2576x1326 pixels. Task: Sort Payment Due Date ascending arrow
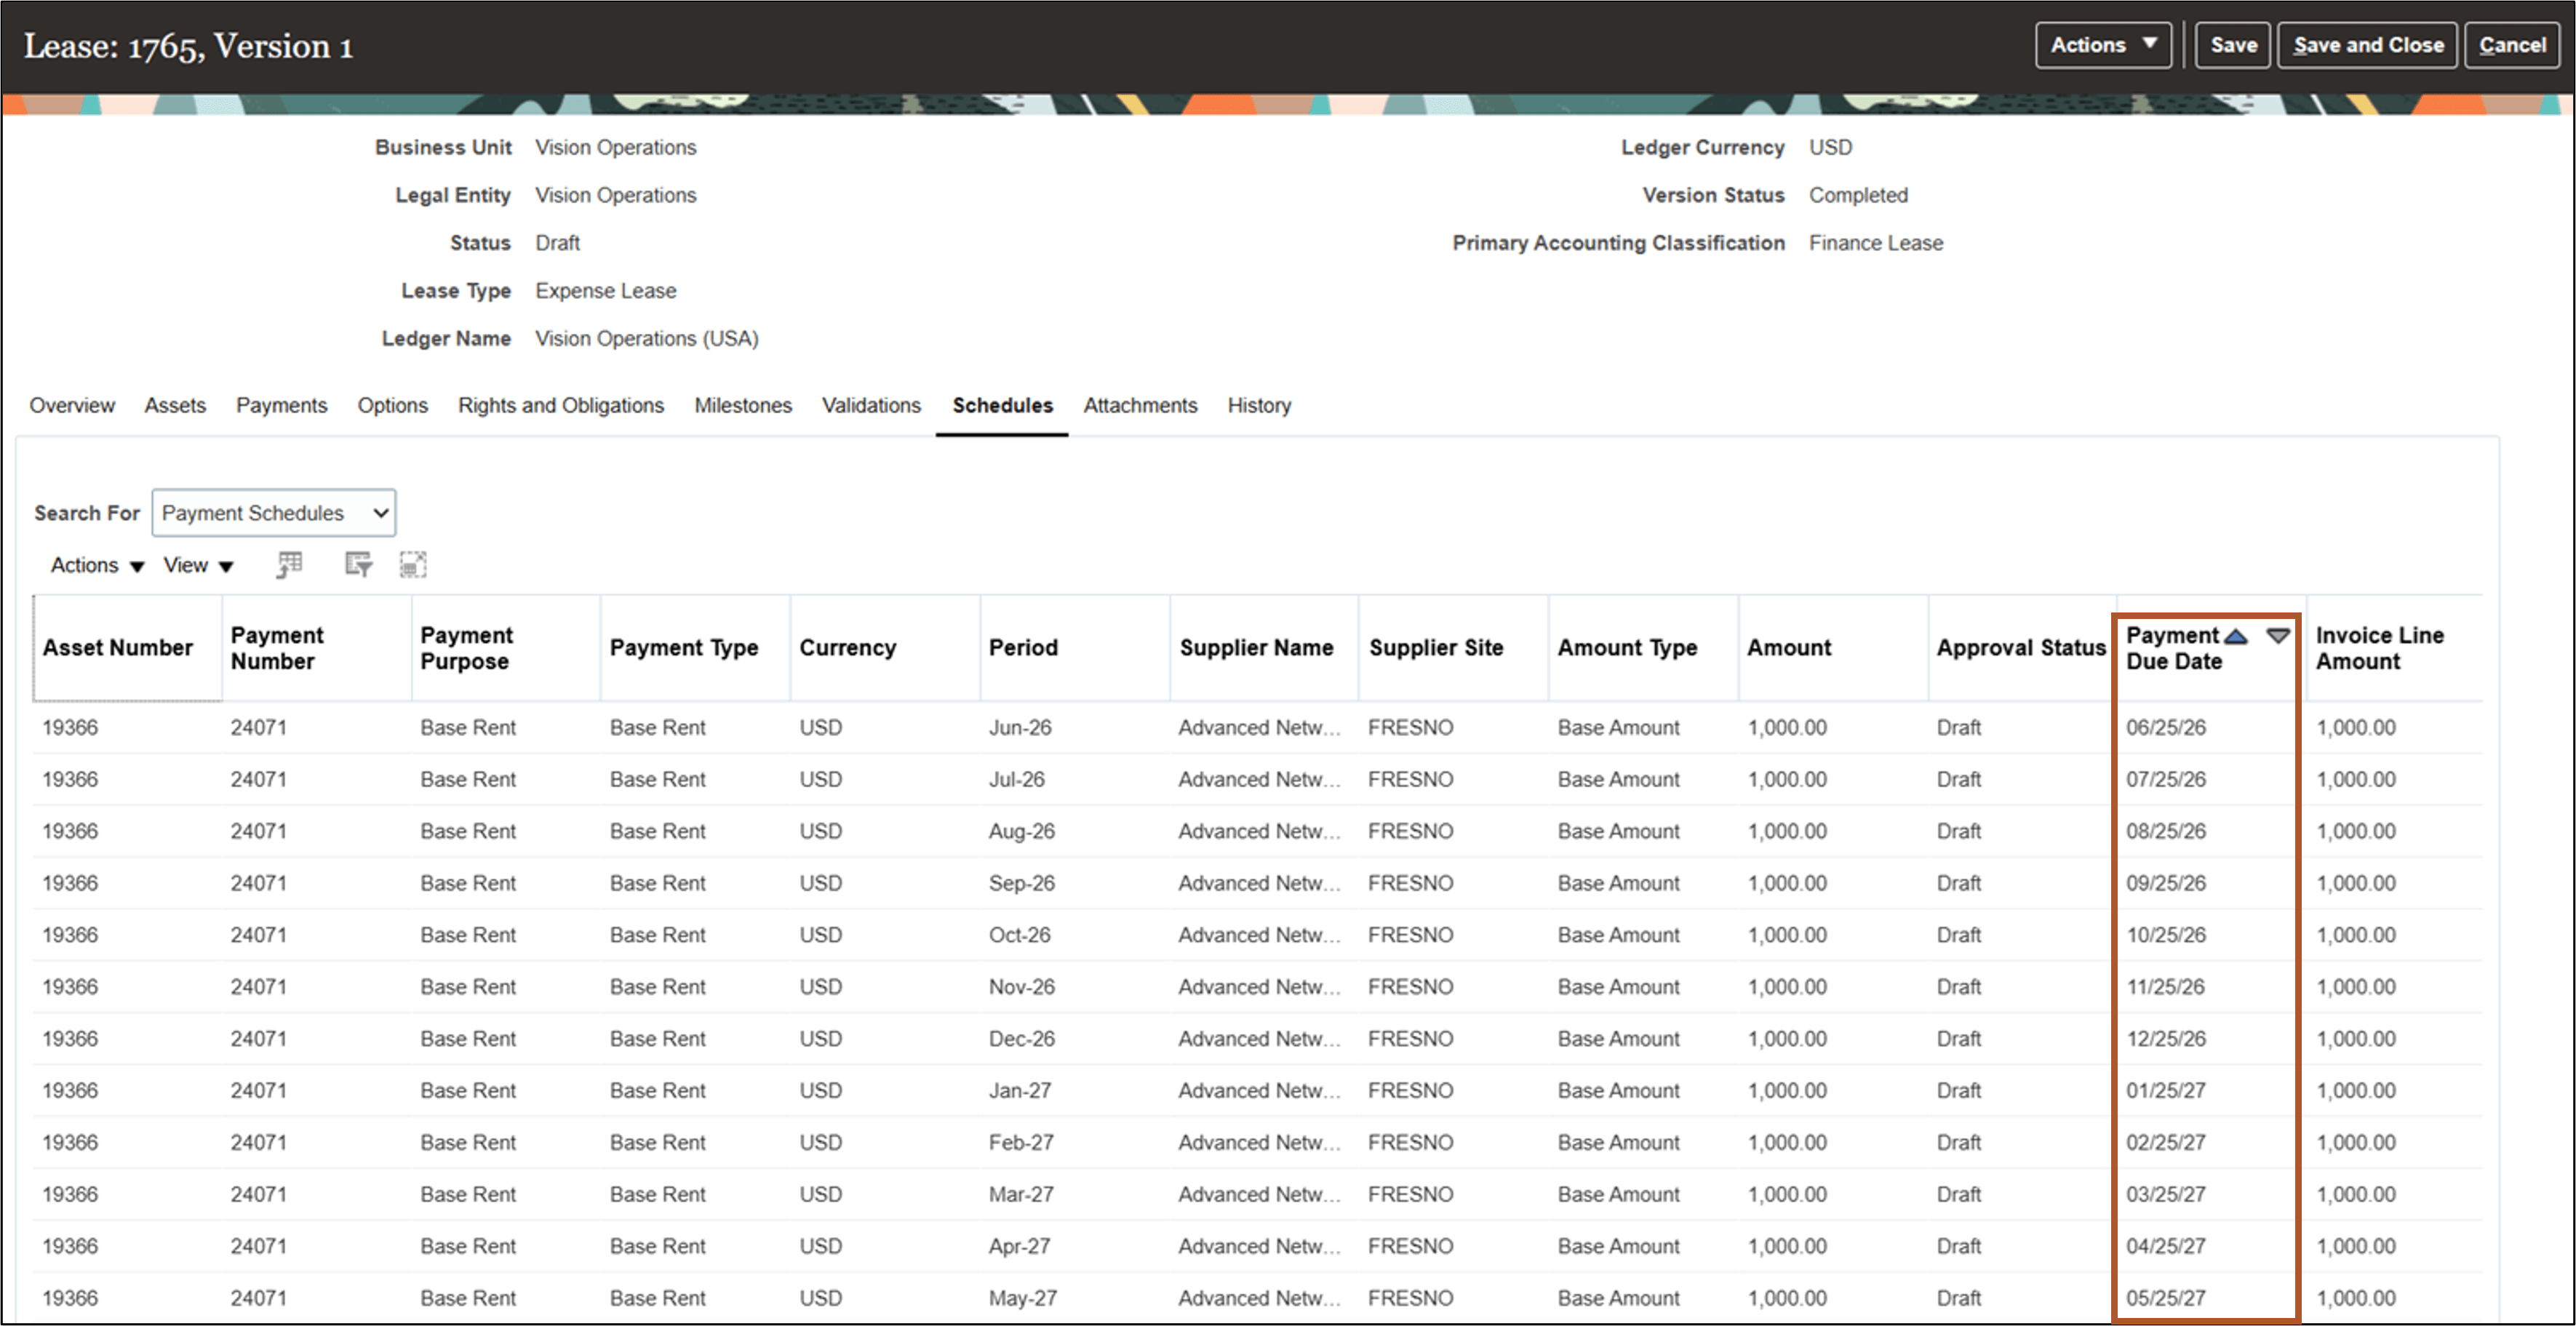2236,635
